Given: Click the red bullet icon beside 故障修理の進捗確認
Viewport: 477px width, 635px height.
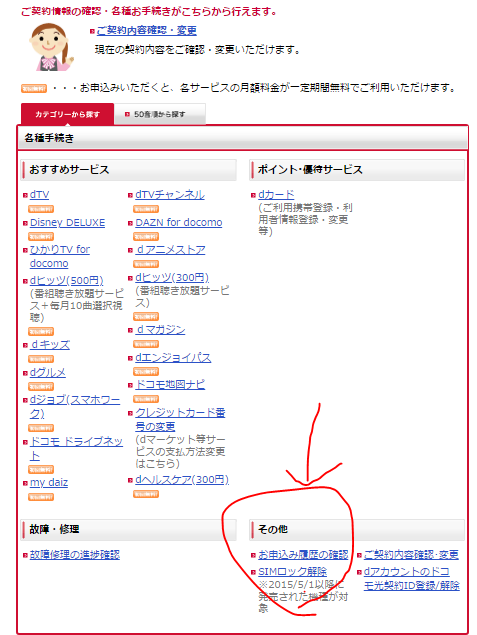Looking at the screenshot, I should [x=25, y=556].
